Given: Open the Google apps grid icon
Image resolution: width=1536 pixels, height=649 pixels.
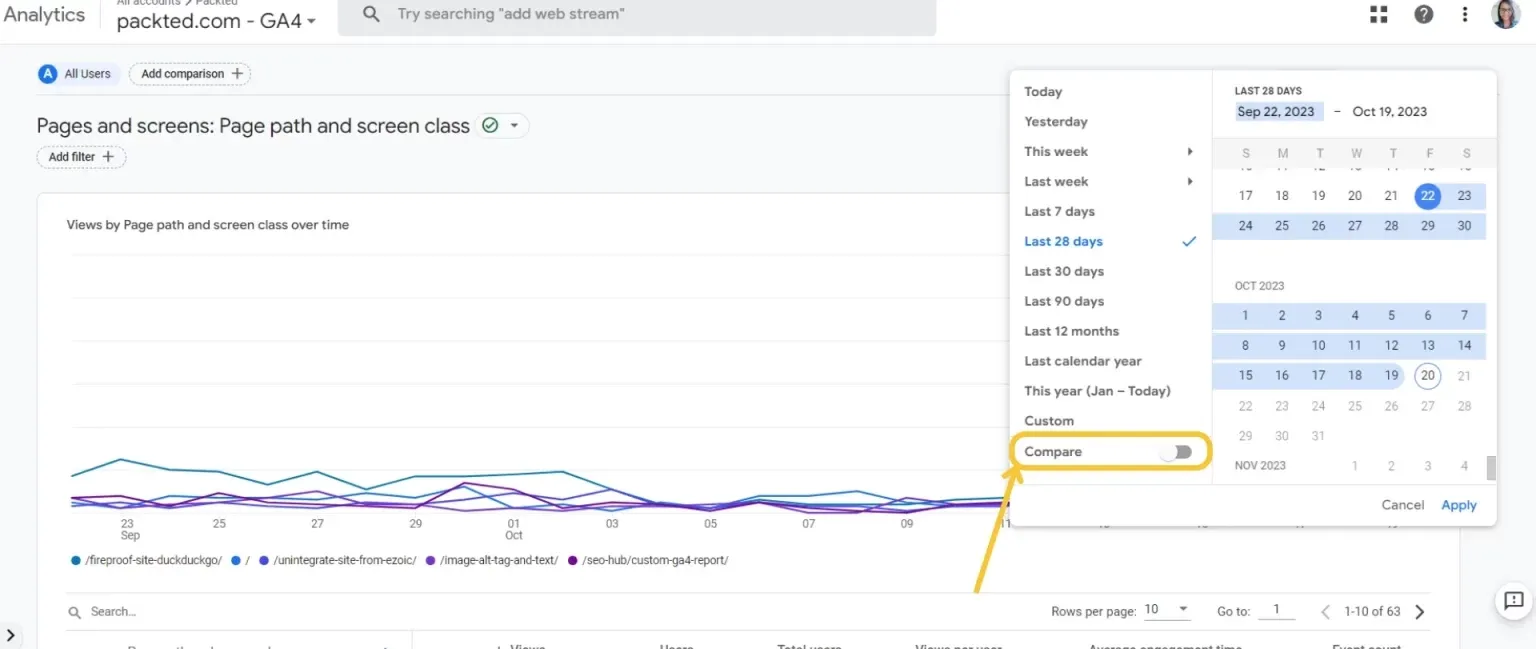Looking at the screenshot, I should [x=1379, y=14].
